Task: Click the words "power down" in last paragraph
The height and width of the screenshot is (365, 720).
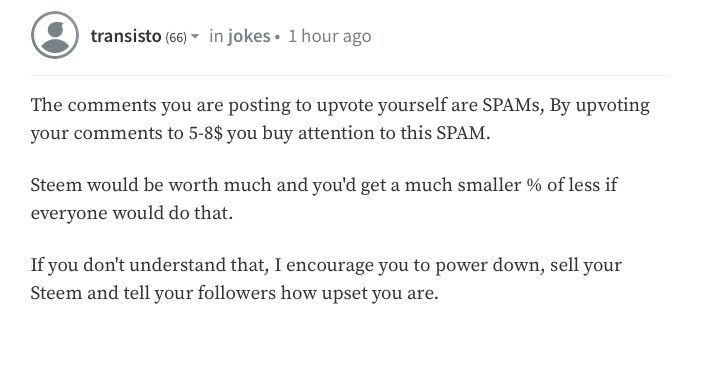Action: [x=490, y=265]
